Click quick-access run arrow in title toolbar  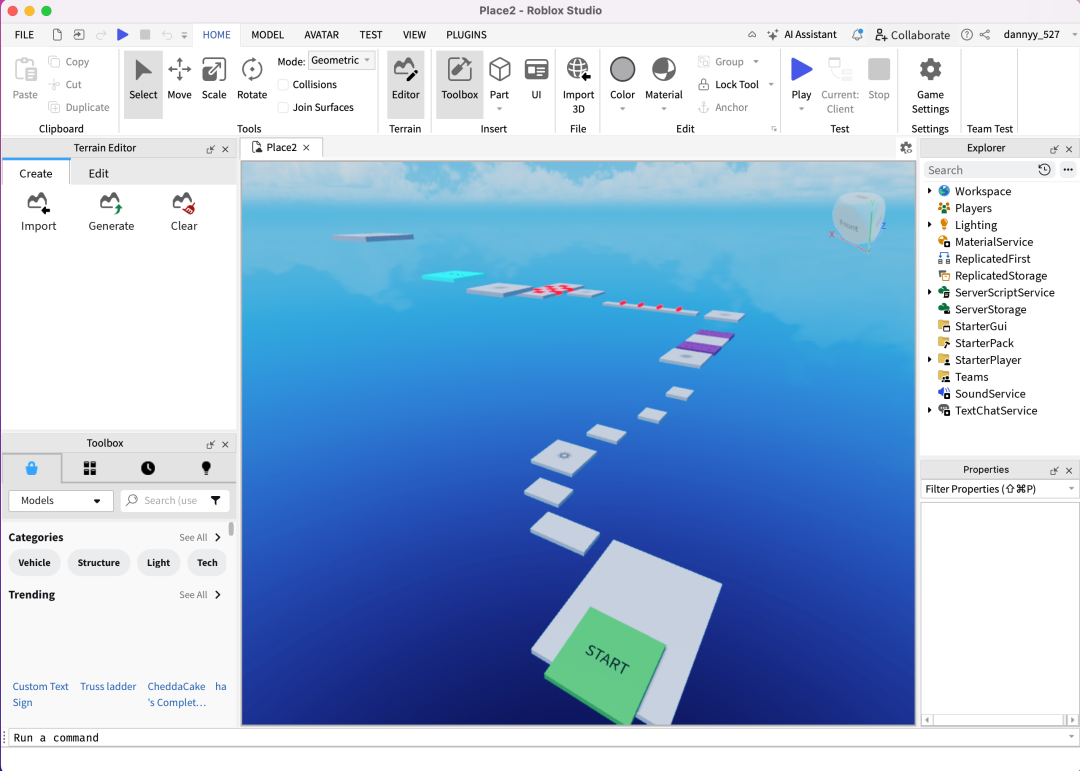(123, 34)
